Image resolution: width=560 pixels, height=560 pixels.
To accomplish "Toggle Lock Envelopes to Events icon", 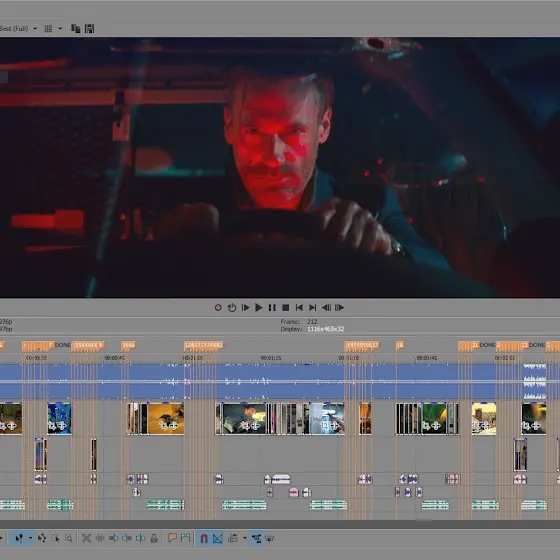I will point(256,538).
